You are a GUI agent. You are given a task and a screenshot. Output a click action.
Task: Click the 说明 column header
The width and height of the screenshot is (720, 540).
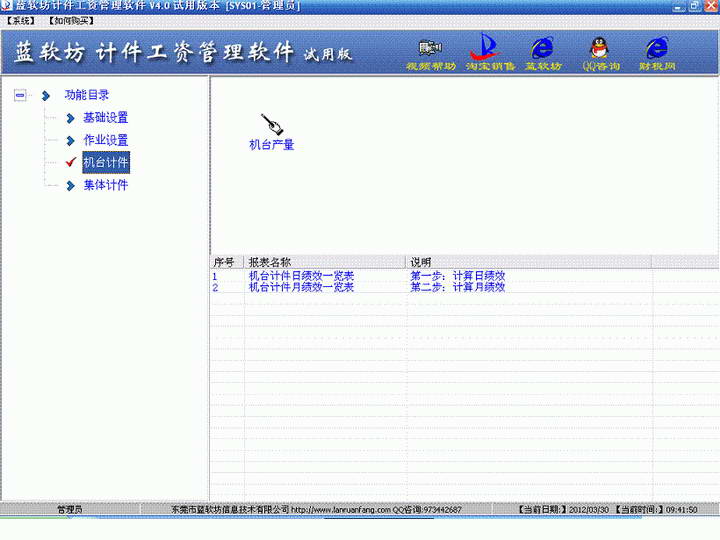tap(529, 262)
